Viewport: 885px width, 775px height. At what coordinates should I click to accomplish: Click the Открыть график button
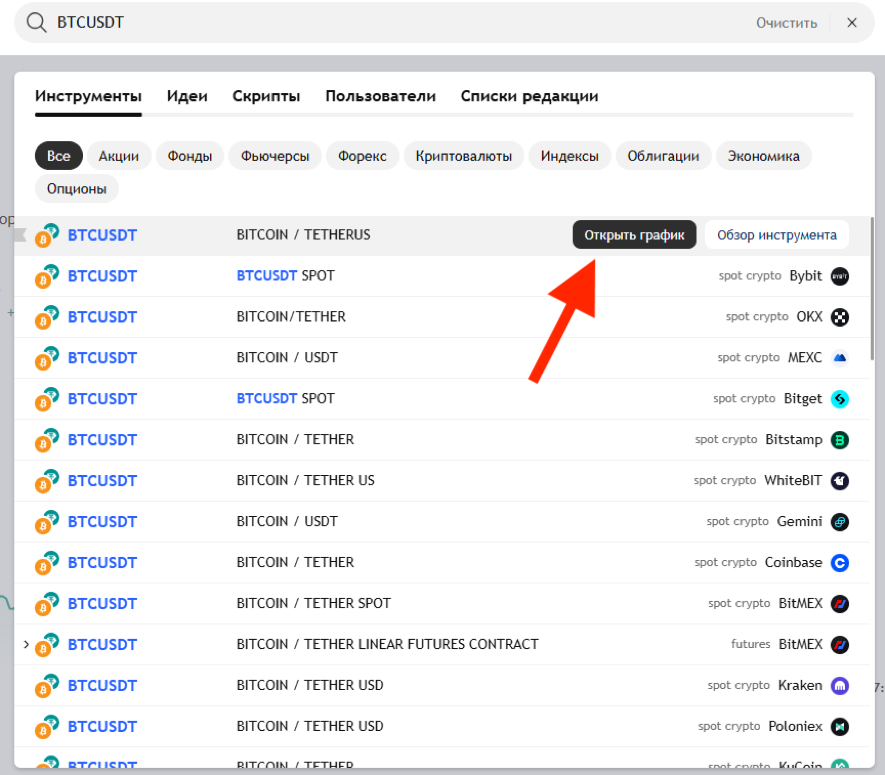(x=634, y=235)
